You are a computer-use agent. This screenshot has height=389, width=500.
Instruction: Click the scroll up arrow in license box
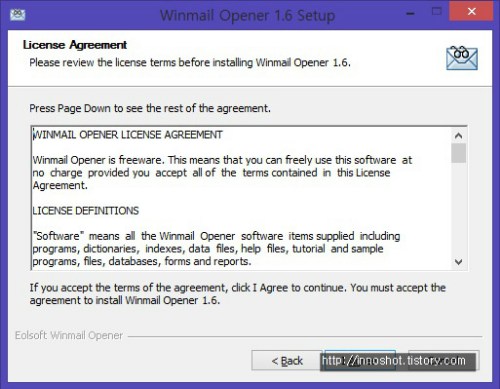[x=459, y=136]
